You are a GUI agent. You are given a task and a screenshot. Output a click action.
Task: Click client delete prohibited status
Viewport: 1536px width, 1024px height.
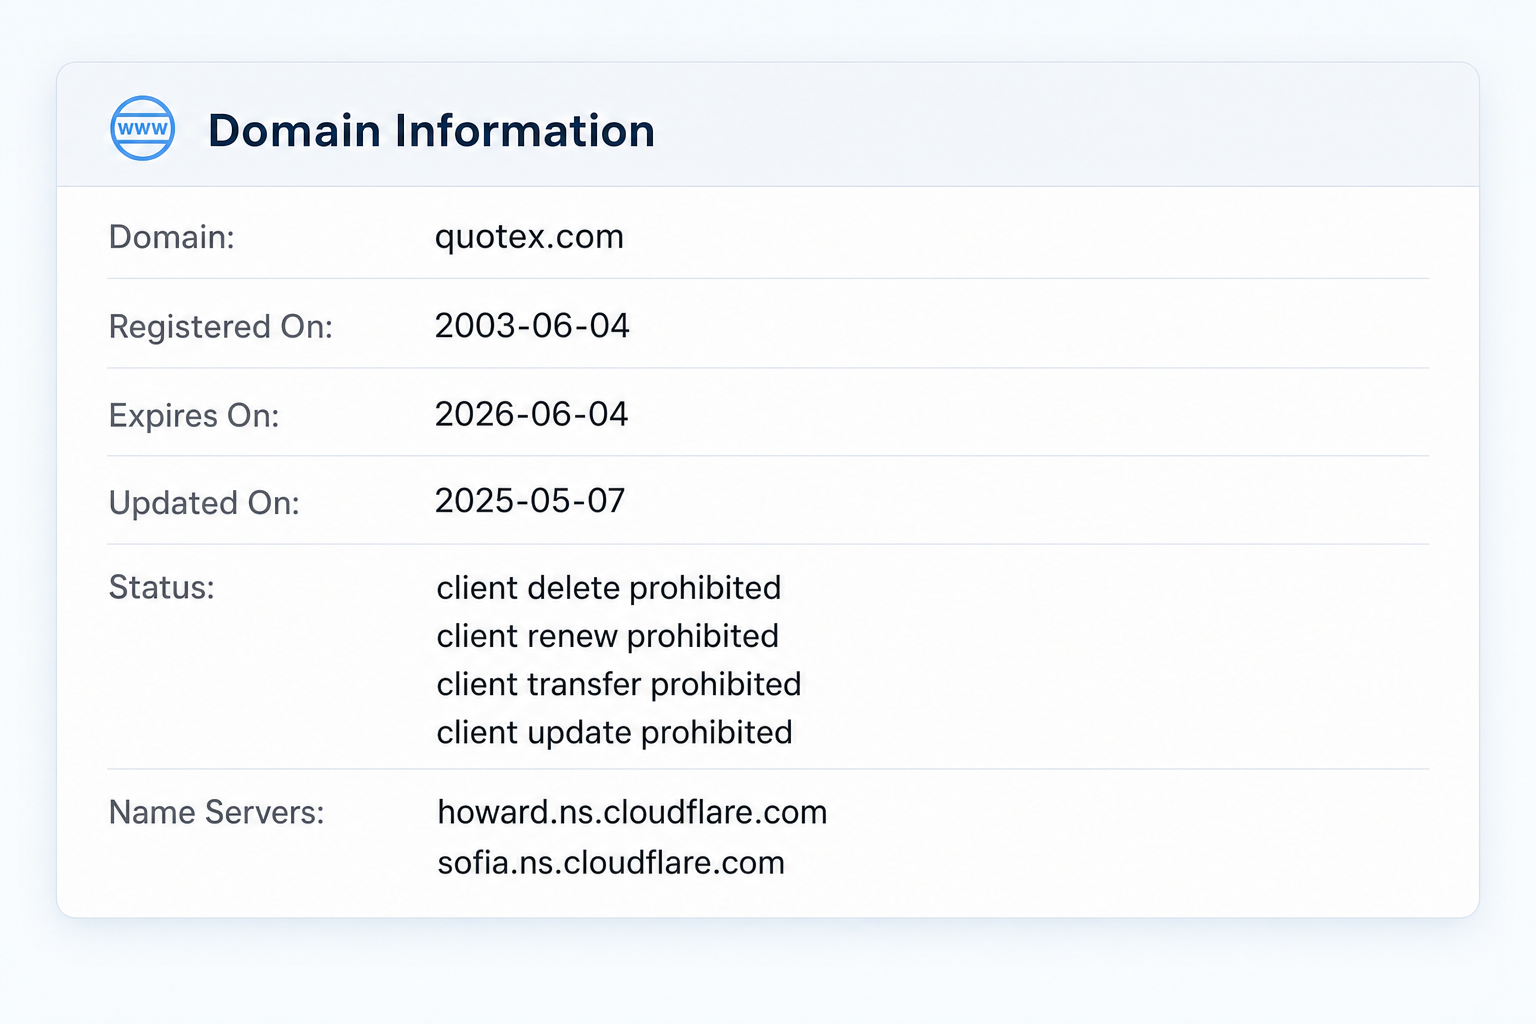click(x=609, y=588)
